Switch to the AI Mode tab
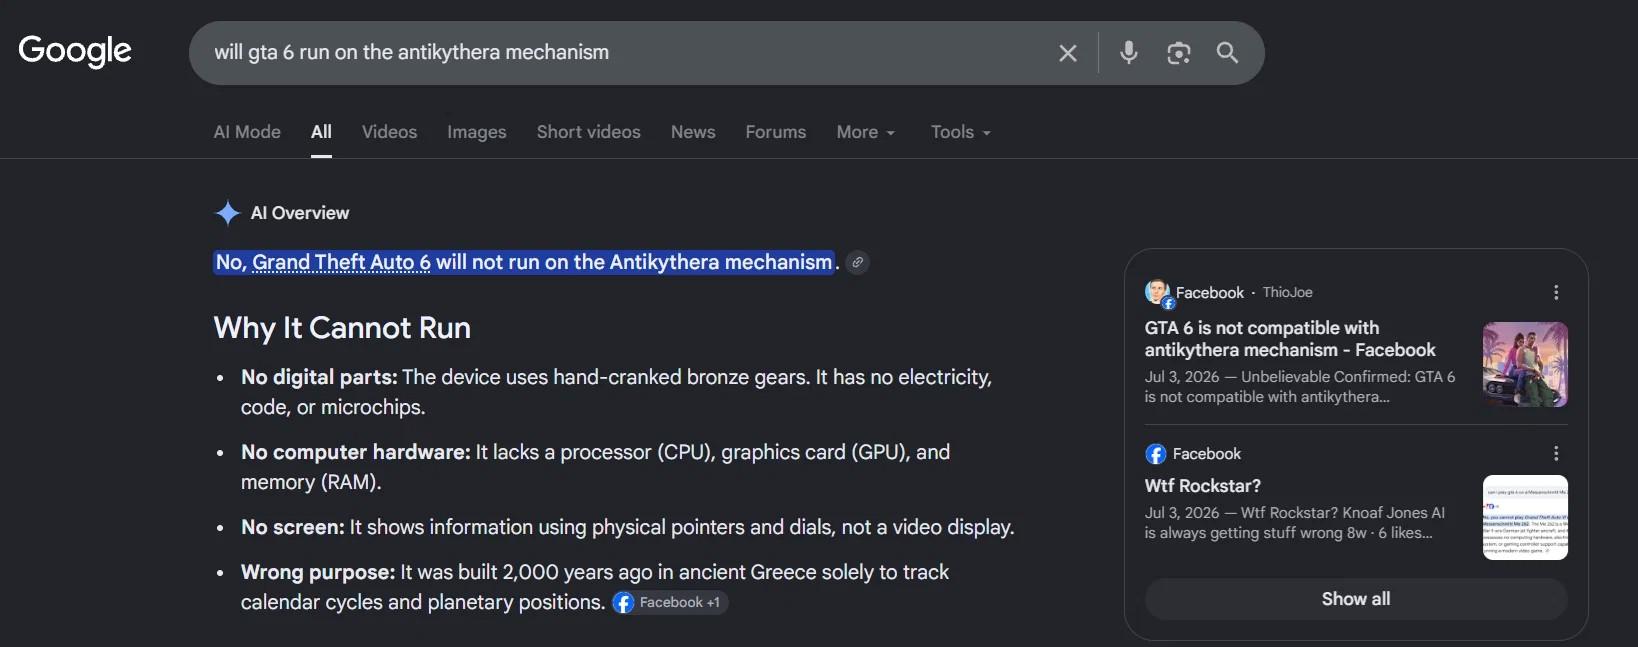The height and width of the screenshot is (647, 1638). [247, 132]
